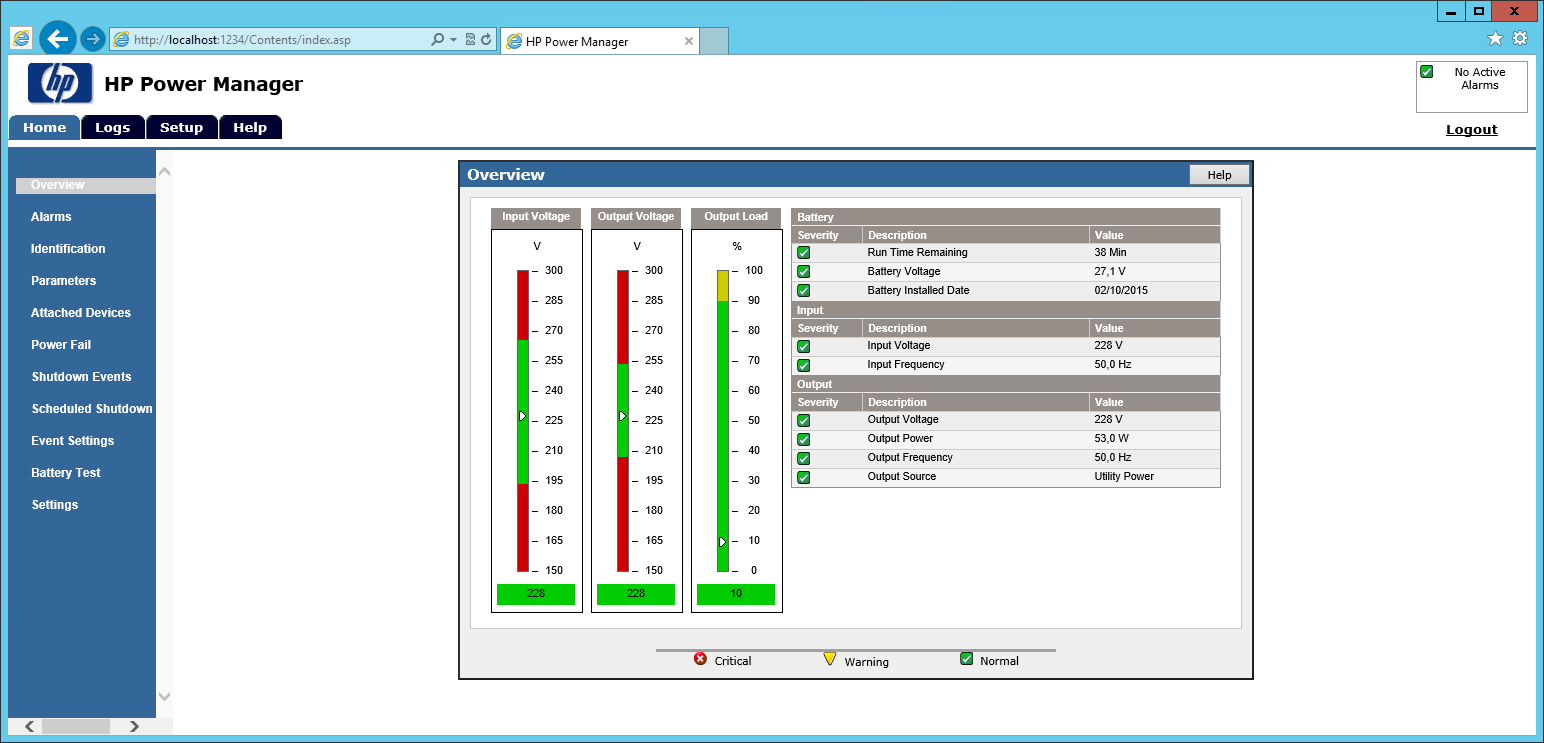Screen dimensions: 1544x743
Task: Open the Logs tab
Action: 112,127
